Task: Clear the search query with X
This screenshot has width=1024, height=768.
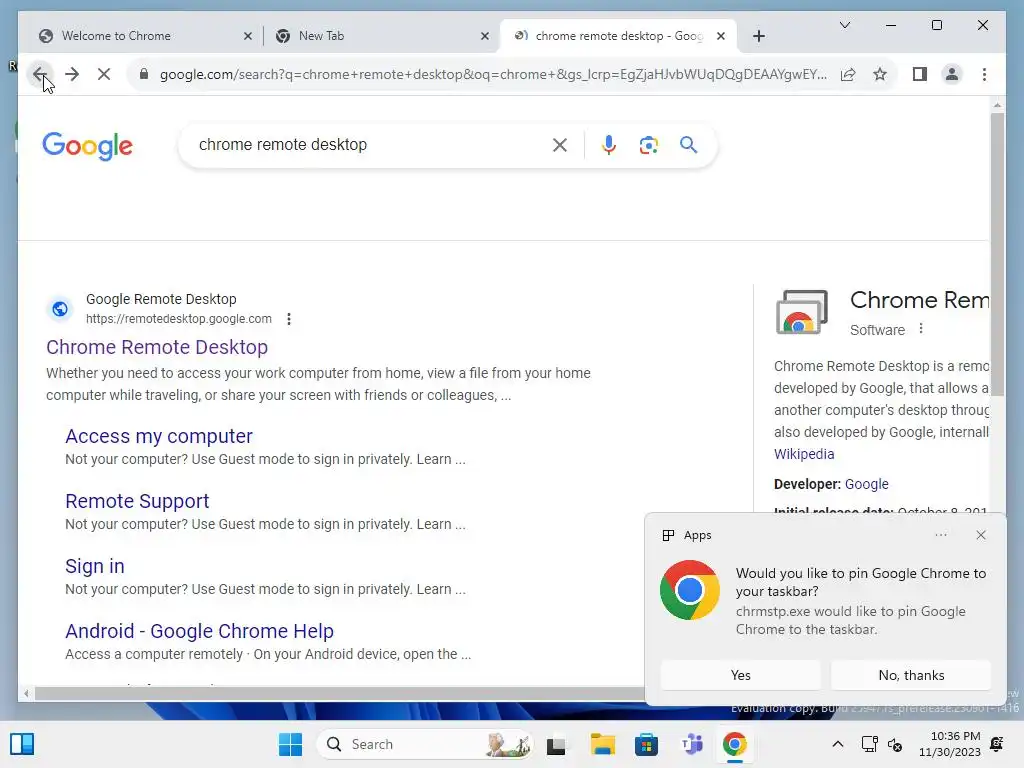Action: [560, 144]
